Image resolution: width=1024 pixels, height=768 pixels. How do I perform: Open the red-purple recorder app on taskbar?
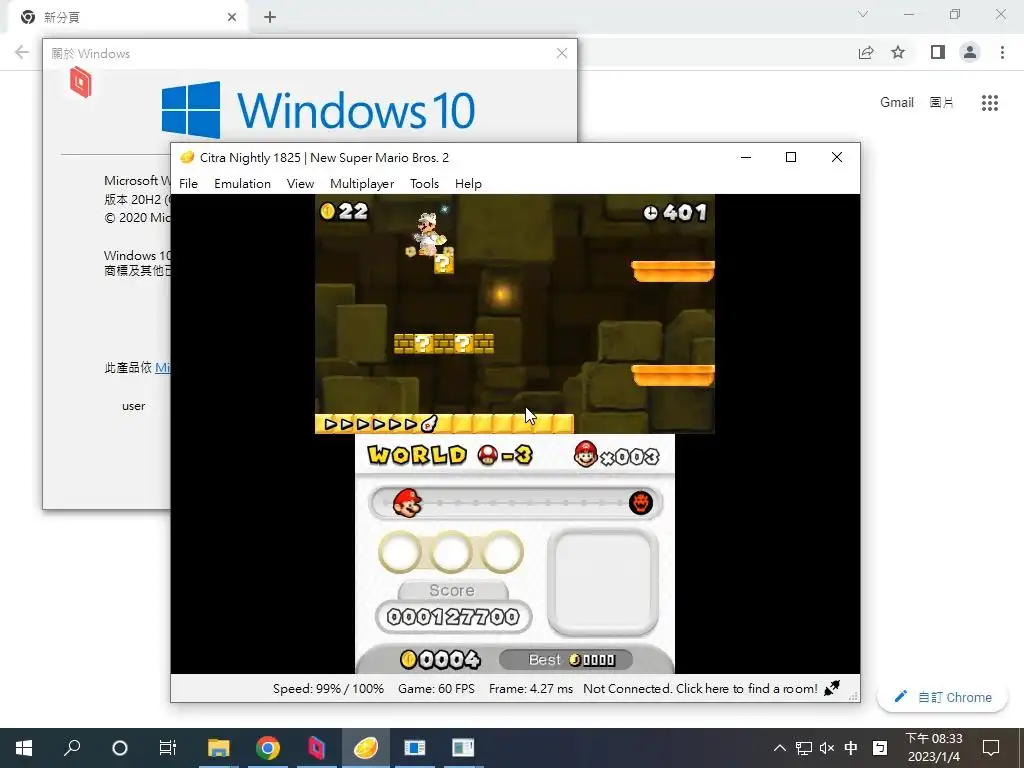pyautogui.click(x=317, y=748)
